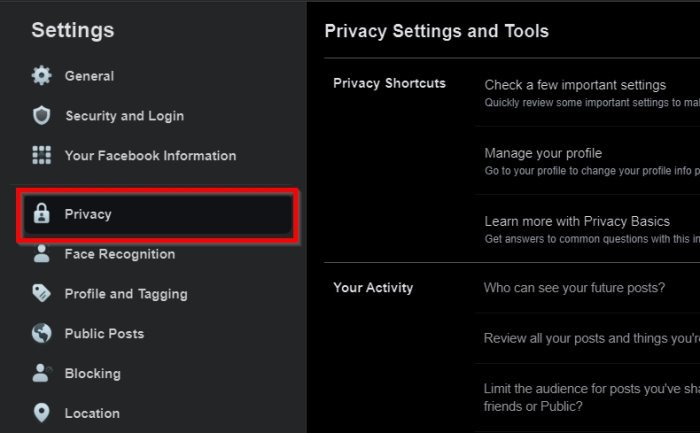The image size is (700, 433).
Task: Click the Profile and Tagging tag icon
Action: pos(41,294)
